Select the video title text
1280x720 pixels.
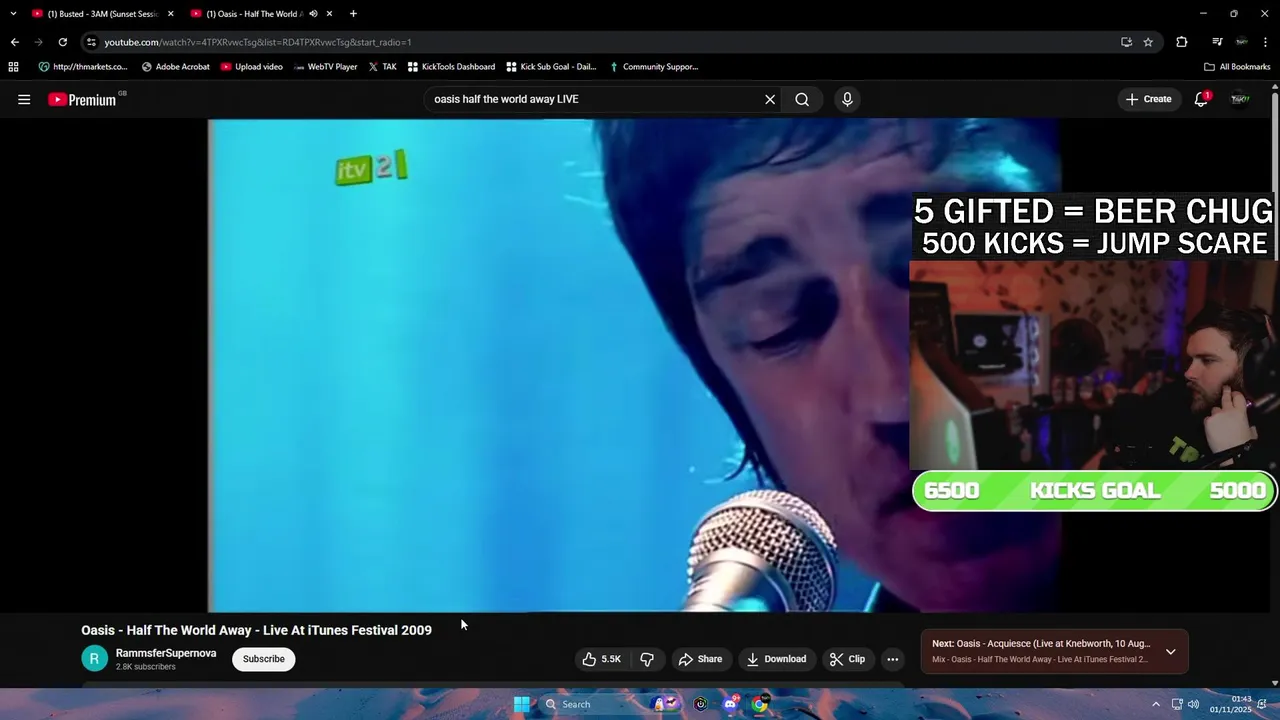pyautogui.click(x=257, y=630)
